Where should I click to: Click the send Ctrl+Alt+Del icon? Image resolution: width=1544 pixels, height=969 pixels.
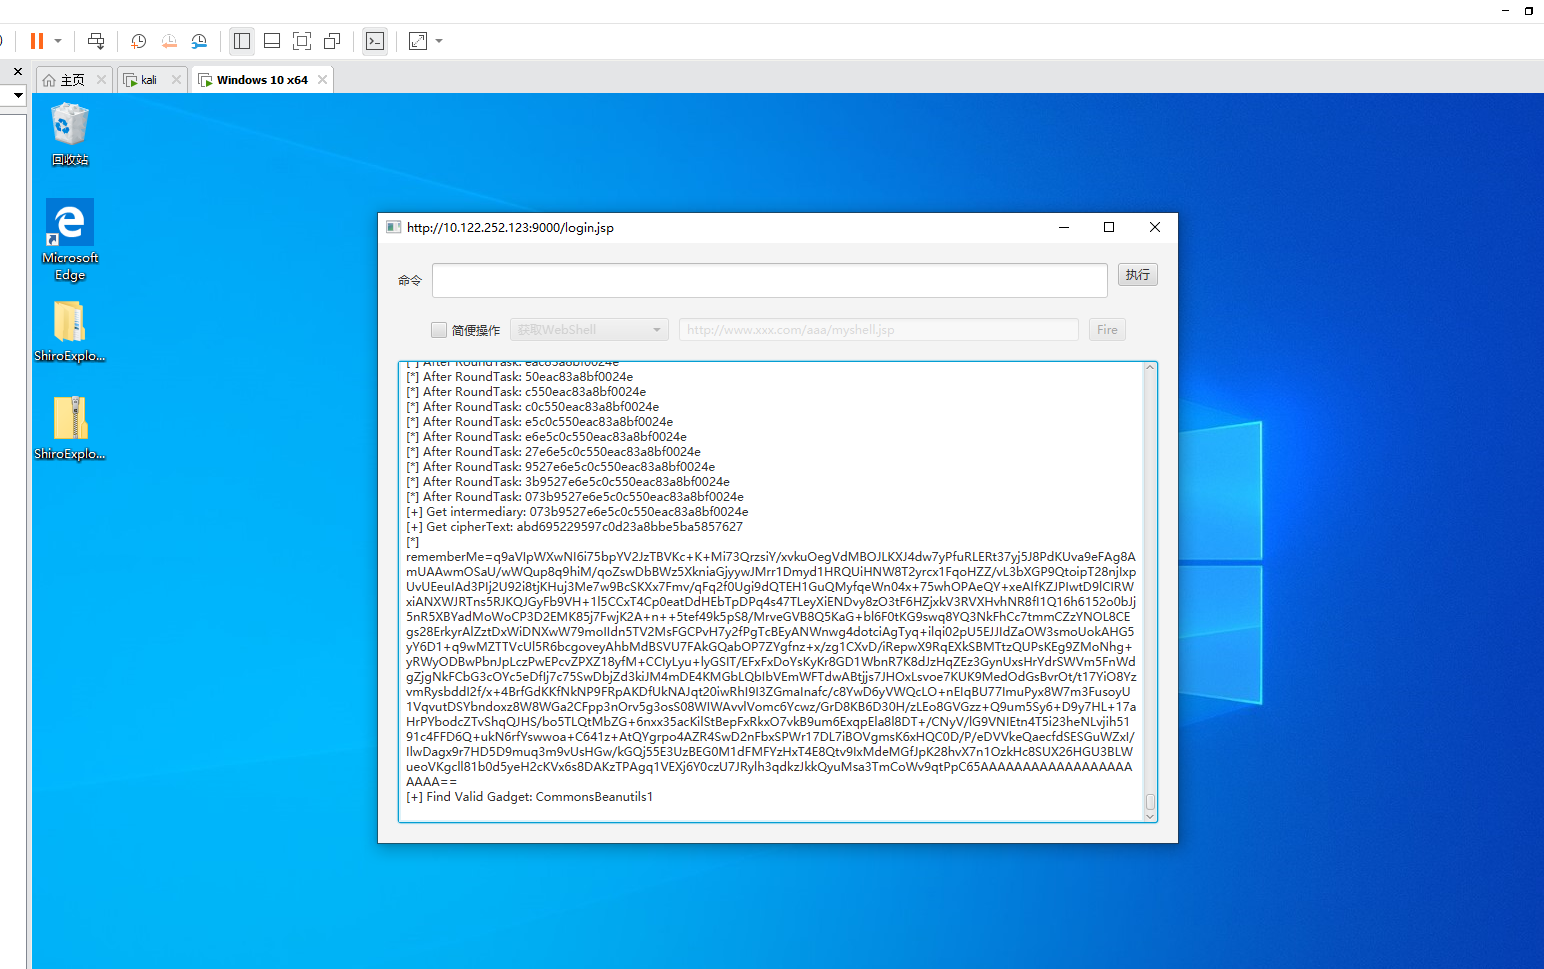tap(96, 41)
